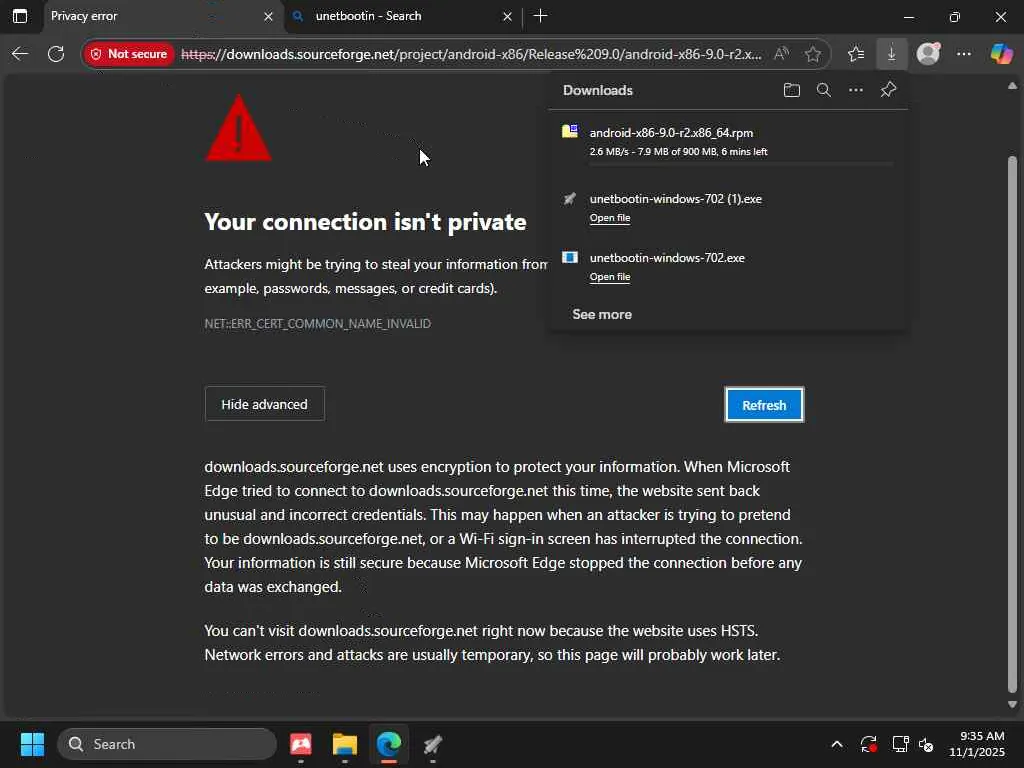This screenshot has width=1024, height=768.
Task: Add this page to favorites star icon
Action: tap(812, 54)
